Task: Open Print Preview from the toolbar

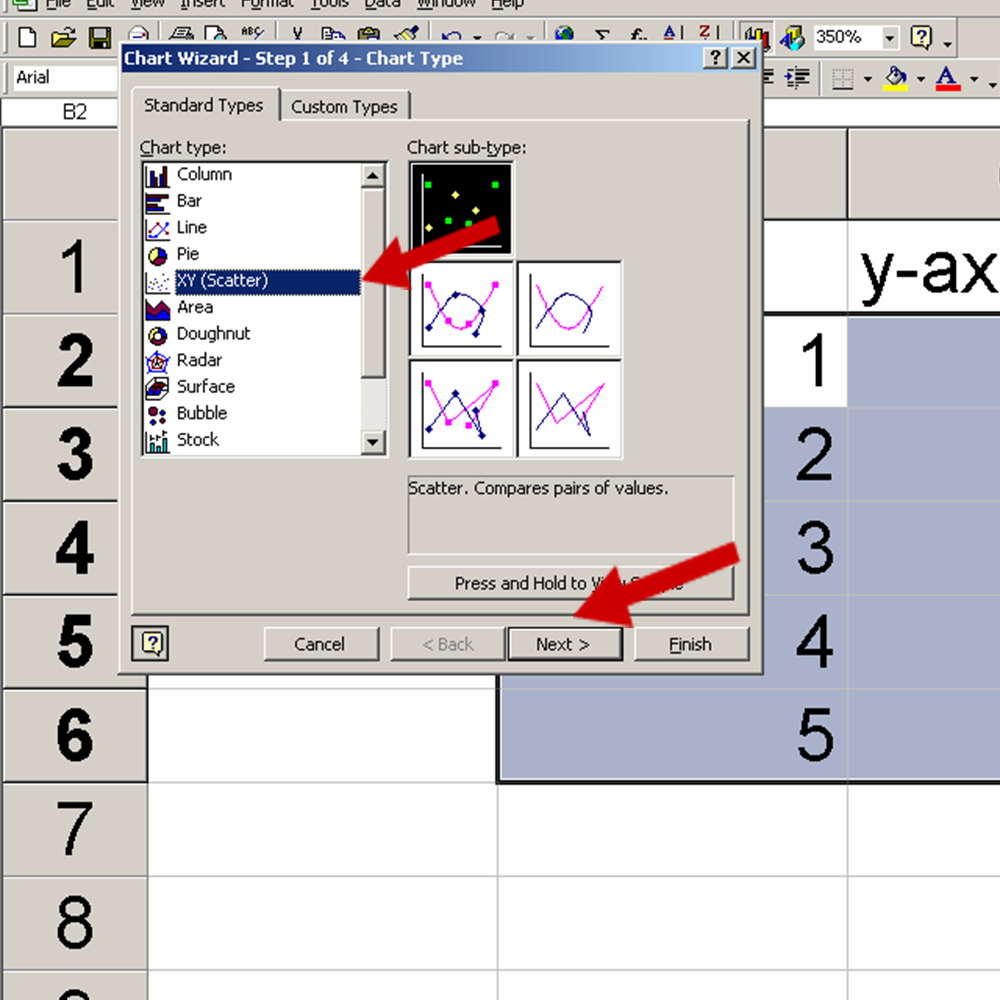Action: pyautogui.click(x=216, y=33)
